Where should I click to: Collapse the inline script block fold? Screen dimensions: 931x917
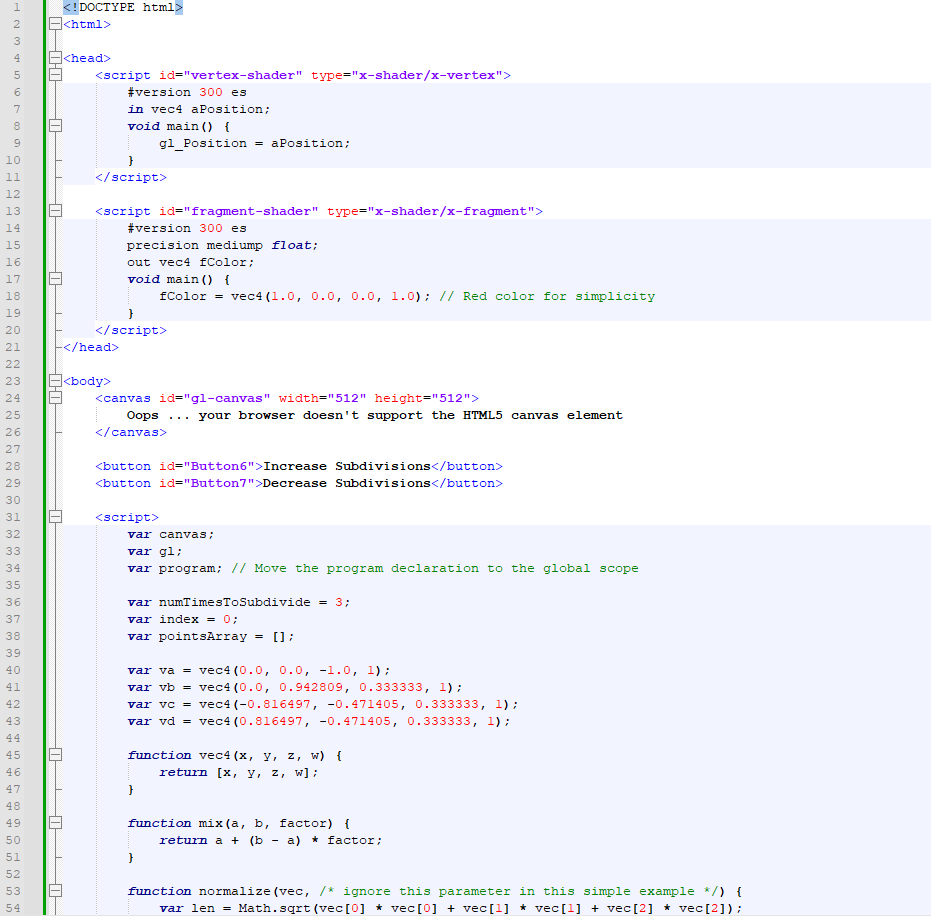(55, 517)
